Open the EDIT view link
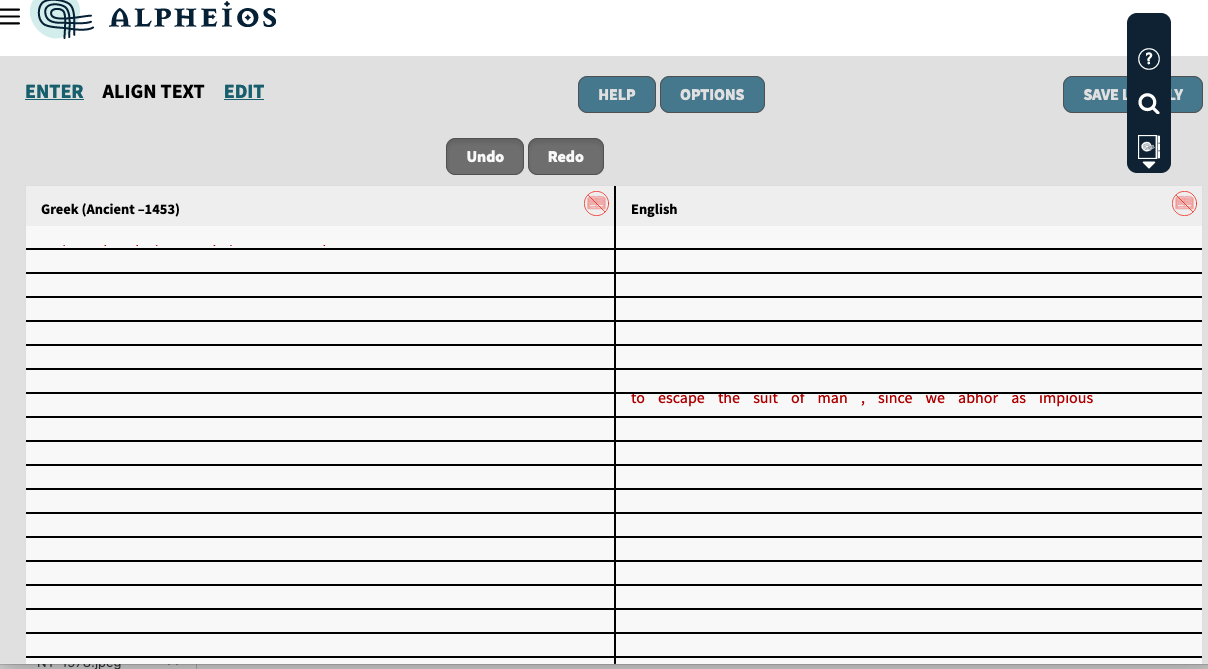The height and width of the screenshot is (669, 1208). click(x=243, y=91)
